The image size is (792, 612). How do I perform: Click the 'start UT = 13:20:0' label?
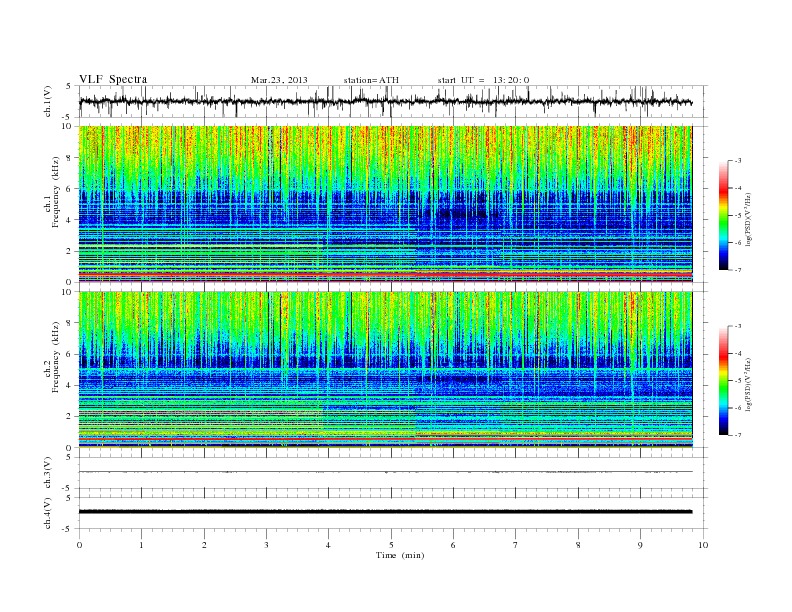[x=483, y=80]
